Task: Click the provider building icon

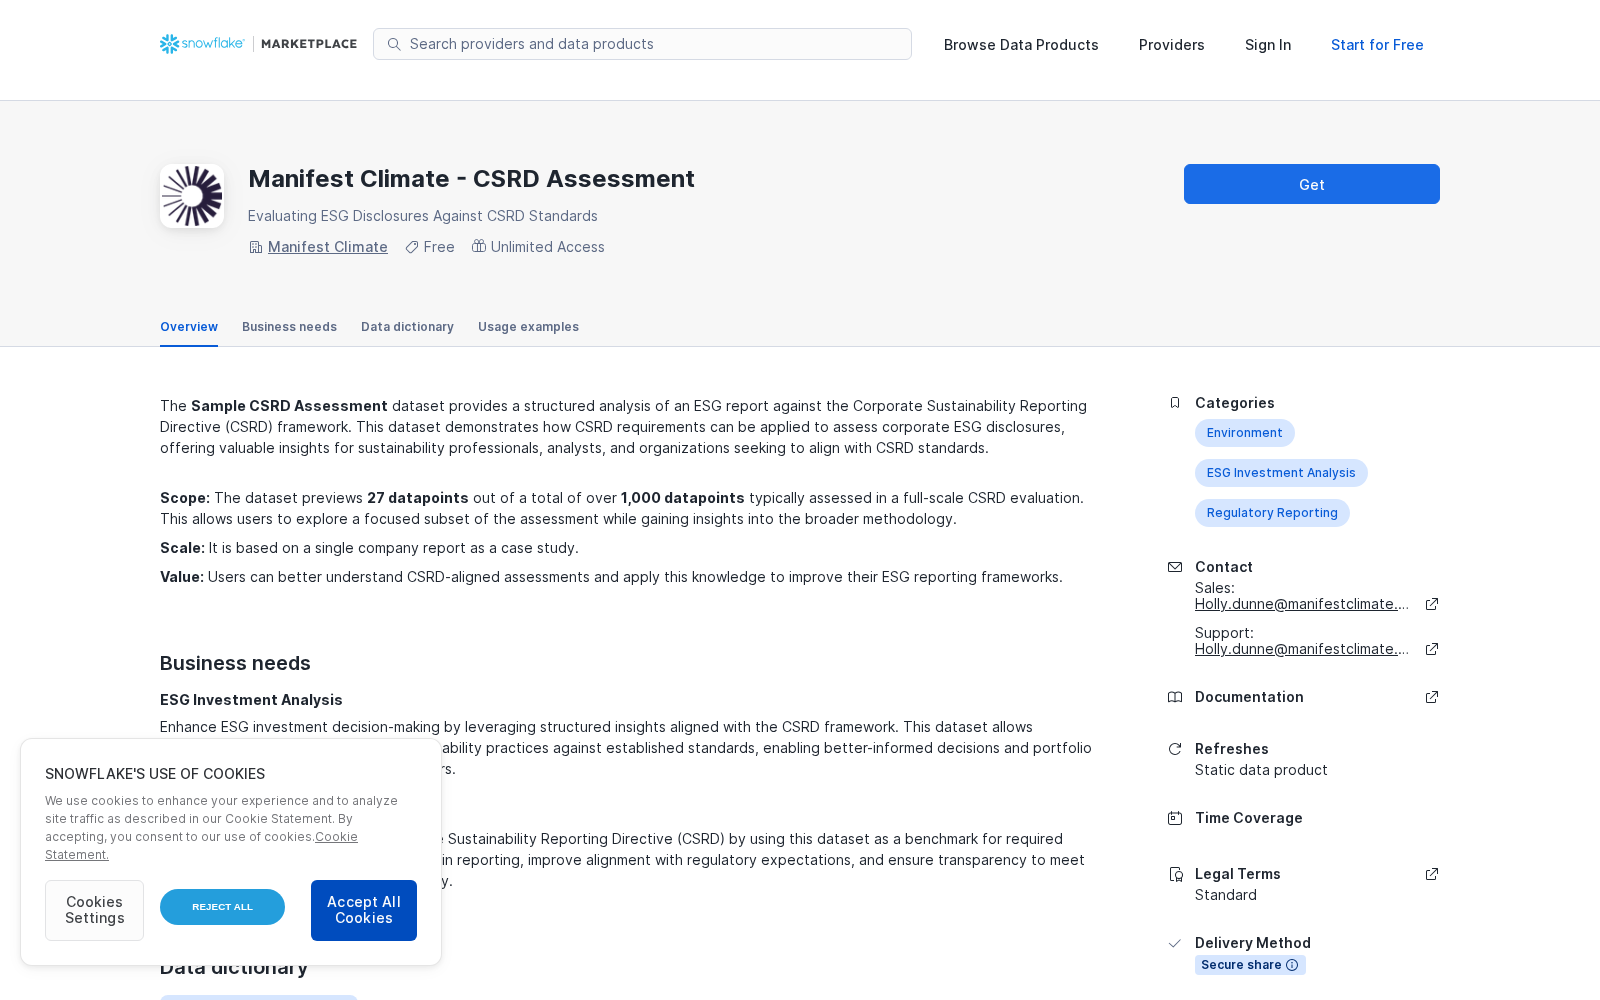Action: (256, 247)
